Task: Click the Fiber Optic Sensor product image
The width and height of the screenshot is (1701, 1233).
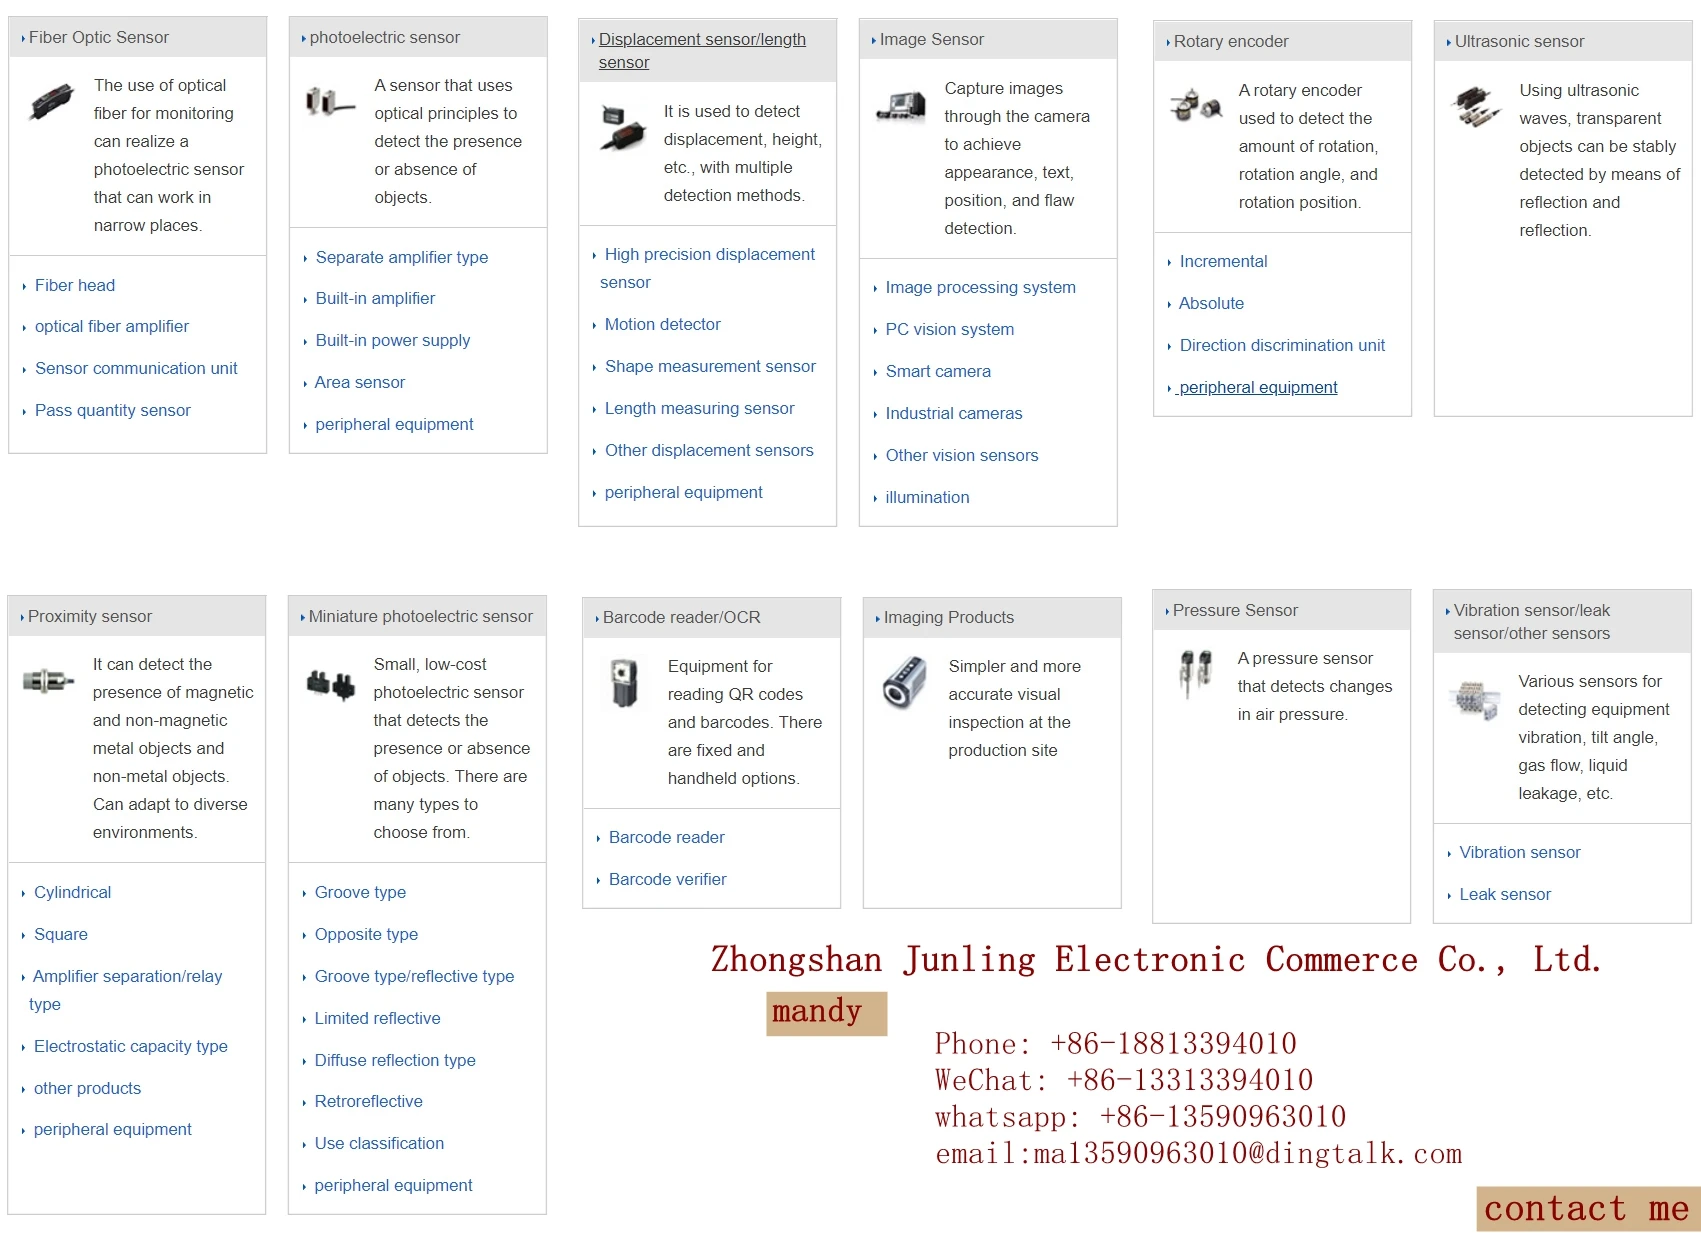Action: pos(52,101)
